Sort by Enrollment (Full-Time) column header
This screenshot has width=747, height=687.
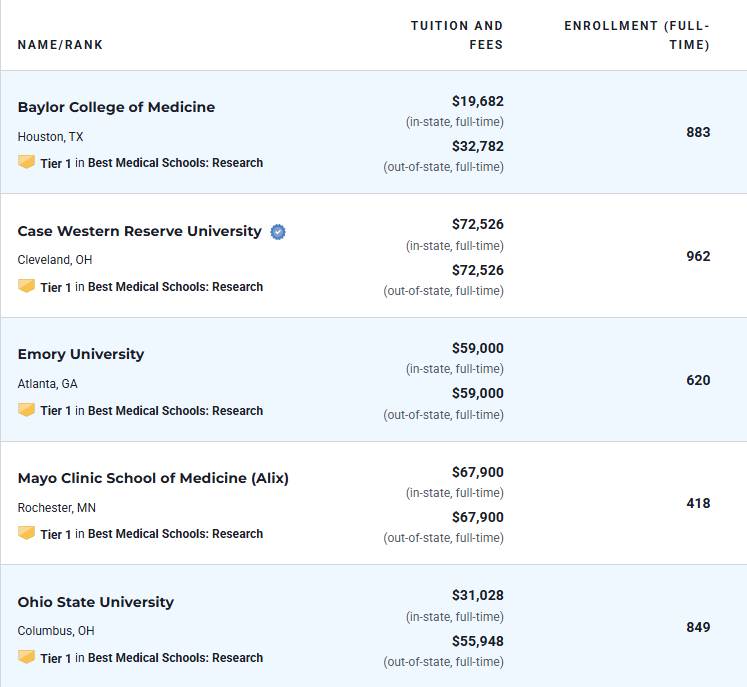(x=637, y=35)
